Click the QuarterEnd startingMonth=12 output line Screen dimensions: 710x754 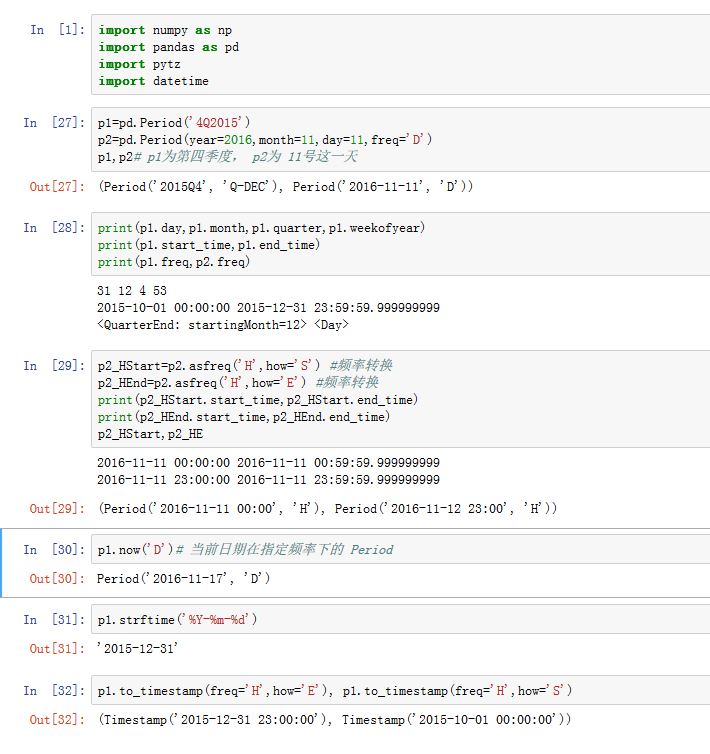point(222,324)
